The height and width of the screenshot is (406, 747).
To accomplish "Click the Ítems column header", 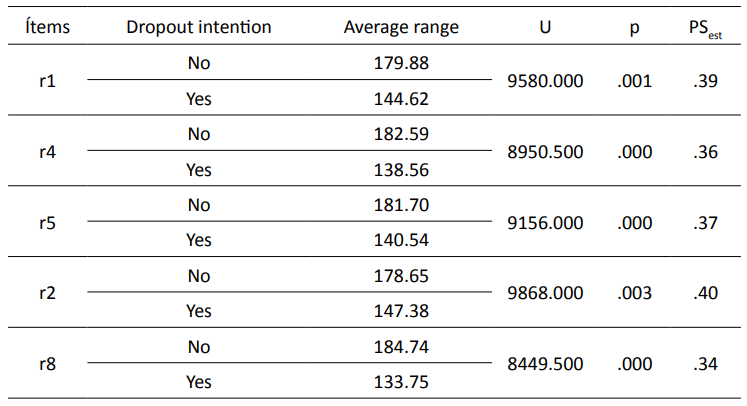I will (x=48, y=27).
